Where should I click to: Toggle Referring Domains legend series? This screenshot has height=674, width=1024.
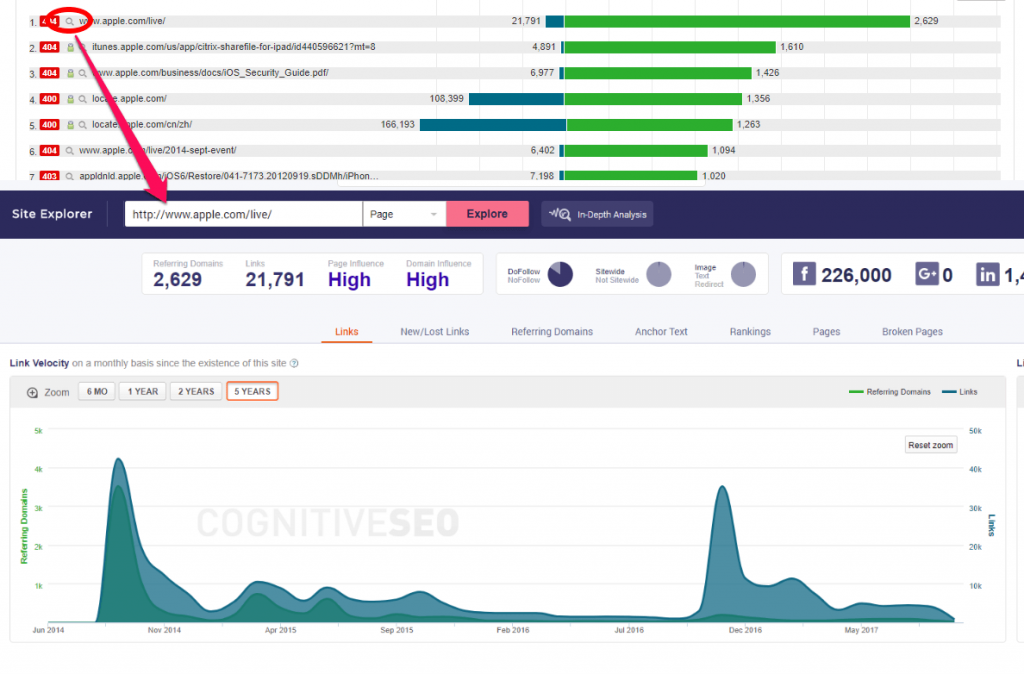(x=889, y=392)
